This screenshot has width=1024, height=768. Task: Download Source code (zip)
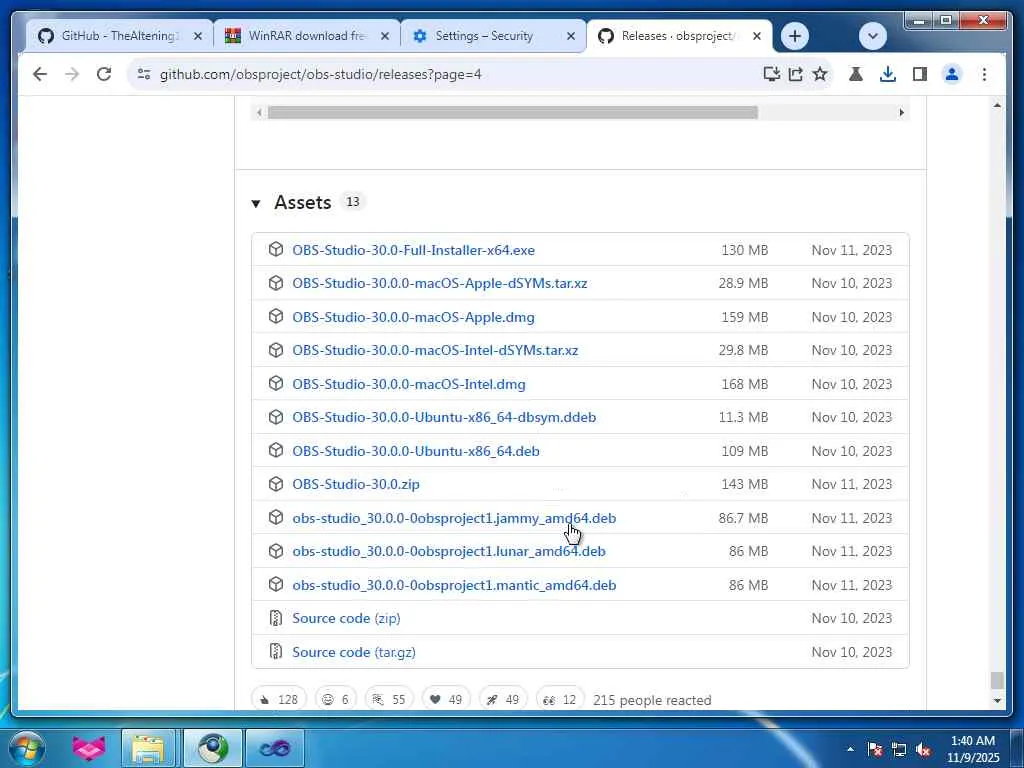coord(346,618)
